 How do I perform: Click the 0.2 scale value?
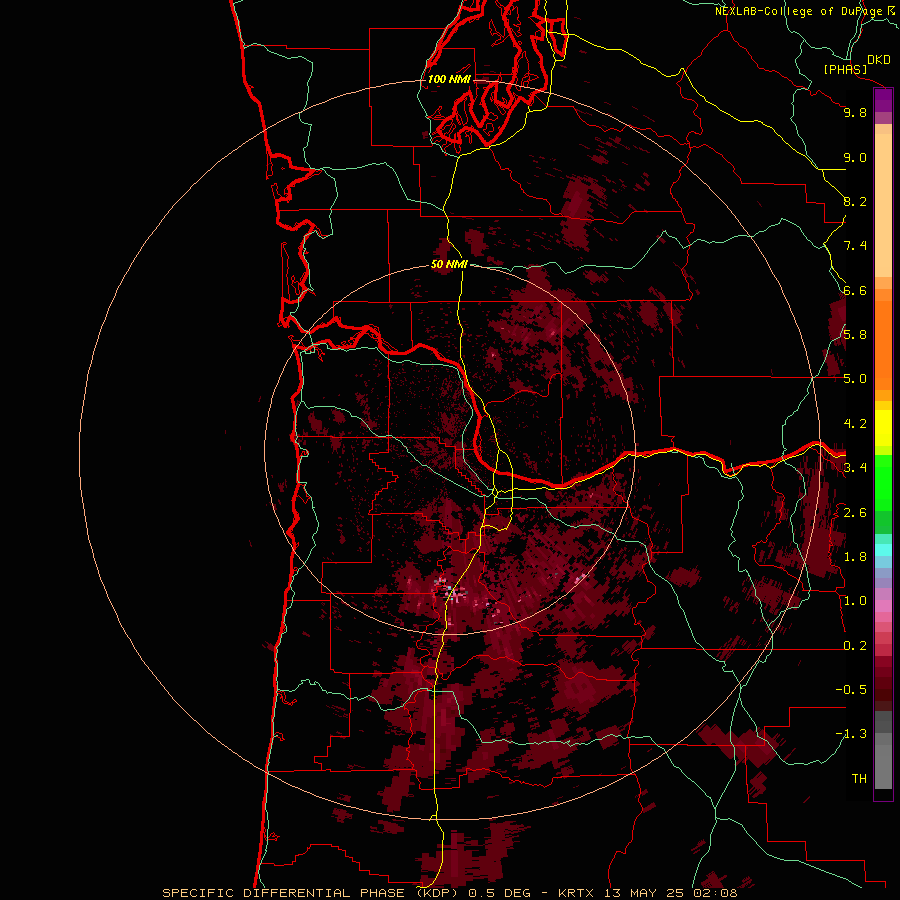click(x=855, y=646)
